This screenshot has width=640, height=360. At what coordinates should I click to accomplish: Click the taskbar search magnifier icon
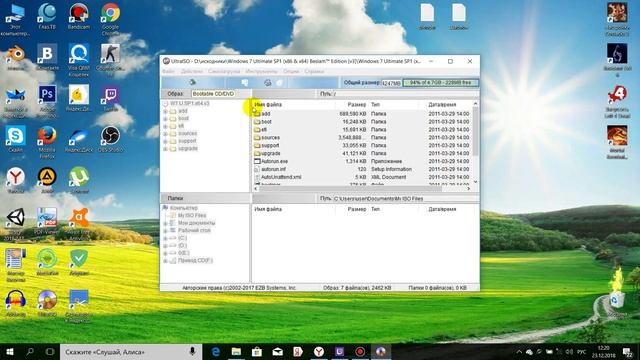[x=30, y=352]
